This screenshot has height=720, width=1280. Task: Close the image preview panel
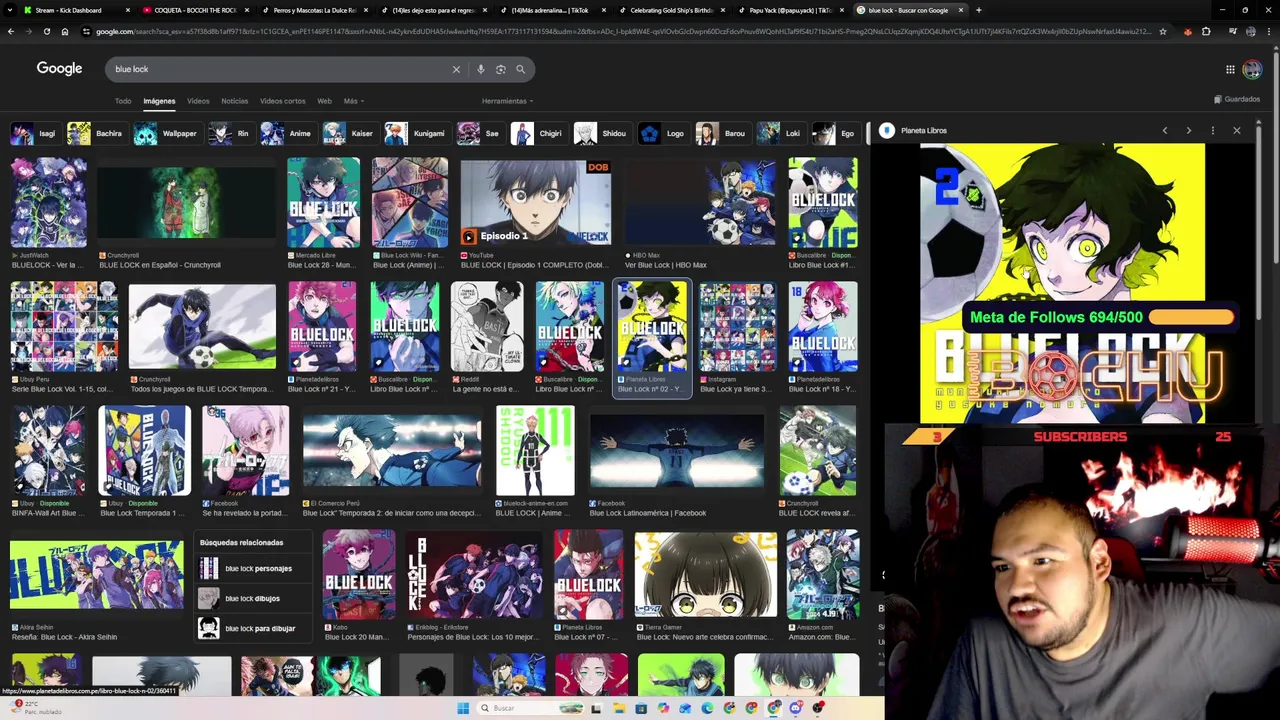click(1236, 131)
